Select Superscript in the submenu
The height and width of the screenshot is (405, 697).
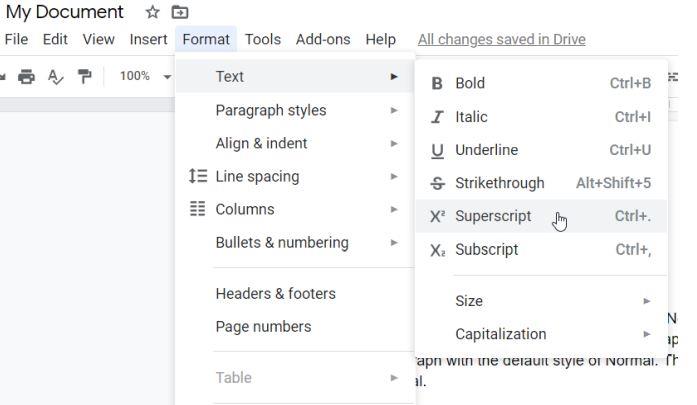[x=493, y=216]
